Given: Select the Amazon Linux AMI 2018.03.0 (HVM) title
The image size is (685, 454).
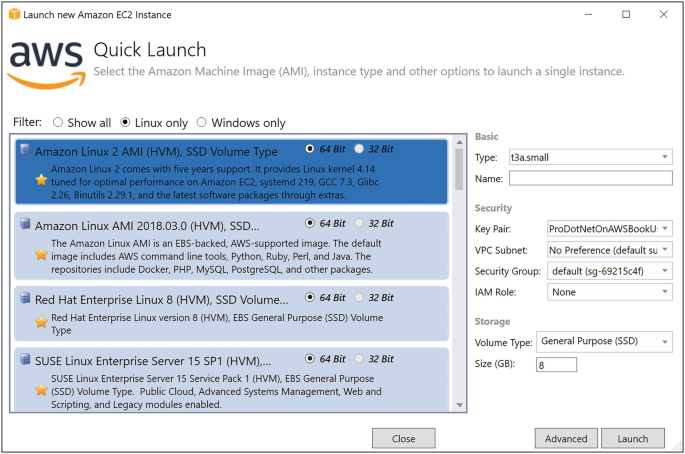Looking at the screenshot, I should tap(147, 226).
